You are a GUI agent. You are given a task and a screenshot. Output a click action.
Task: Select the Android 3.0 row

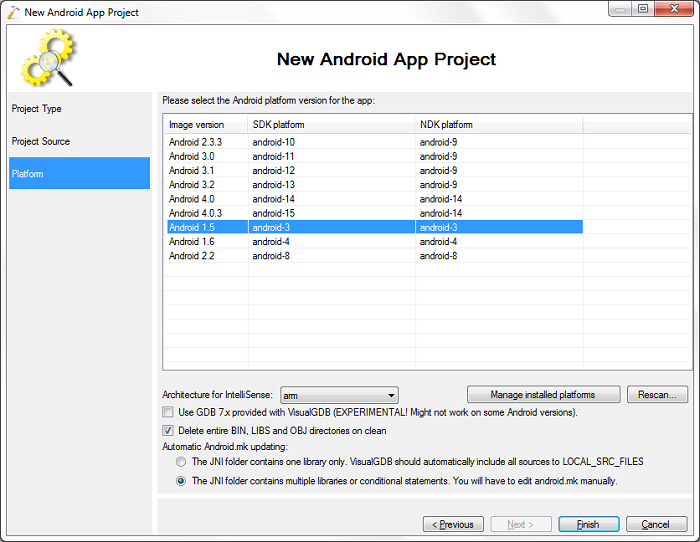(375, 156)
